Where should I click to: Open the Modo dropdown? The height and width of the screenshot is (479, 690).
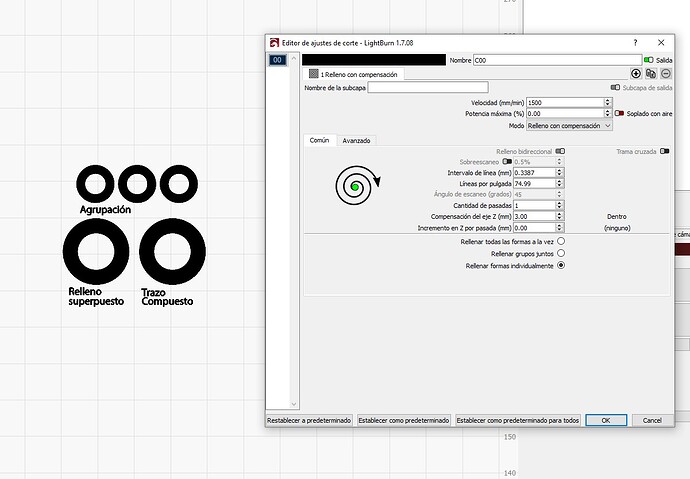[569, 126]
